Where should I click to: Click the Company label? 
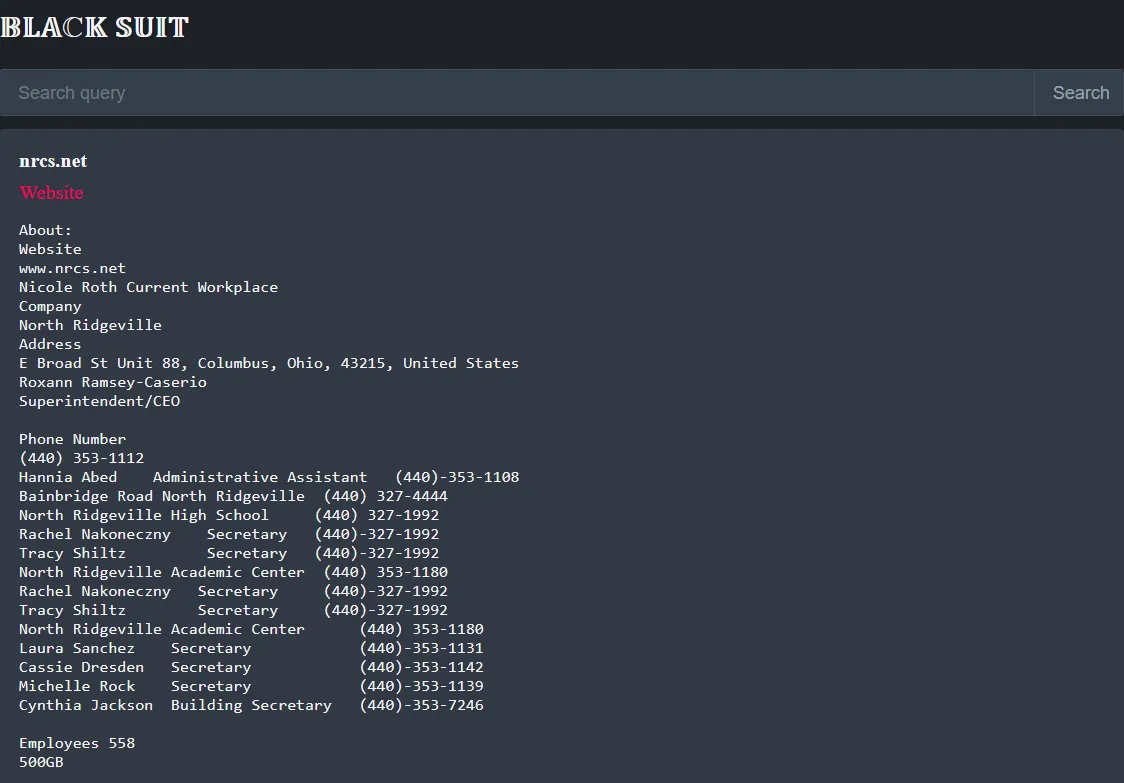click(x=50, y=306)
